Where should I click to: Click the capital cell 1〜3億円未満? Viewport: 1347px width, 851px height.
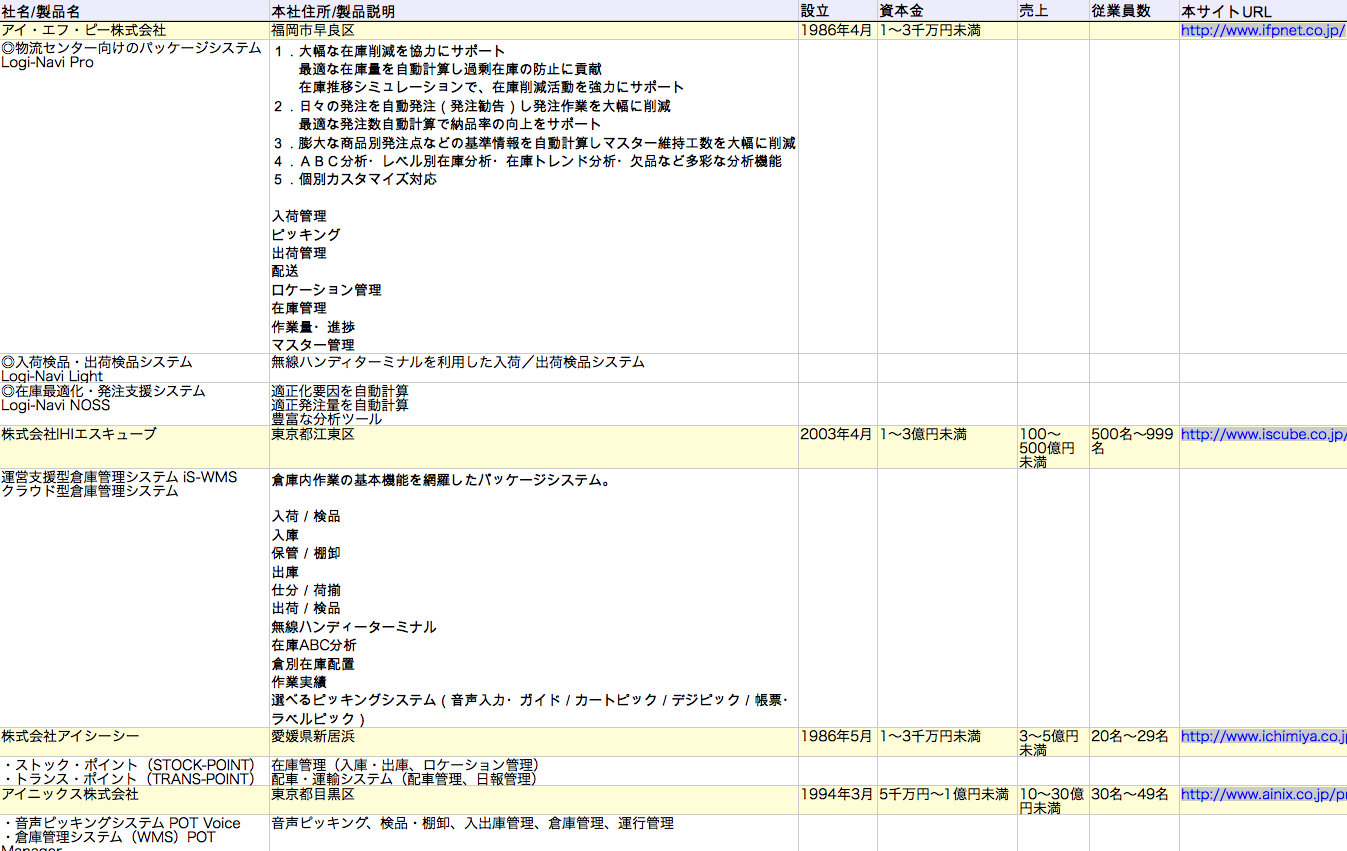[x=947, y=447]
